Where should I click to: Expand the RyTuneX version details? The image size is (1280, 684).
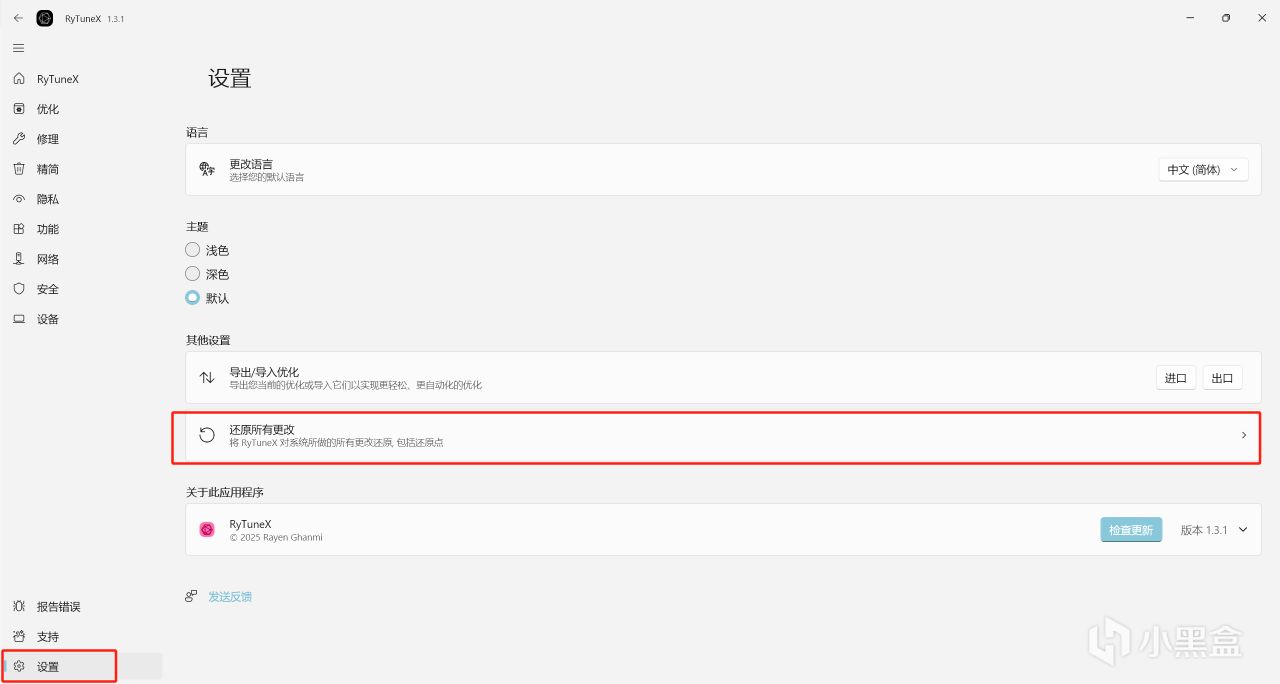1243,530
